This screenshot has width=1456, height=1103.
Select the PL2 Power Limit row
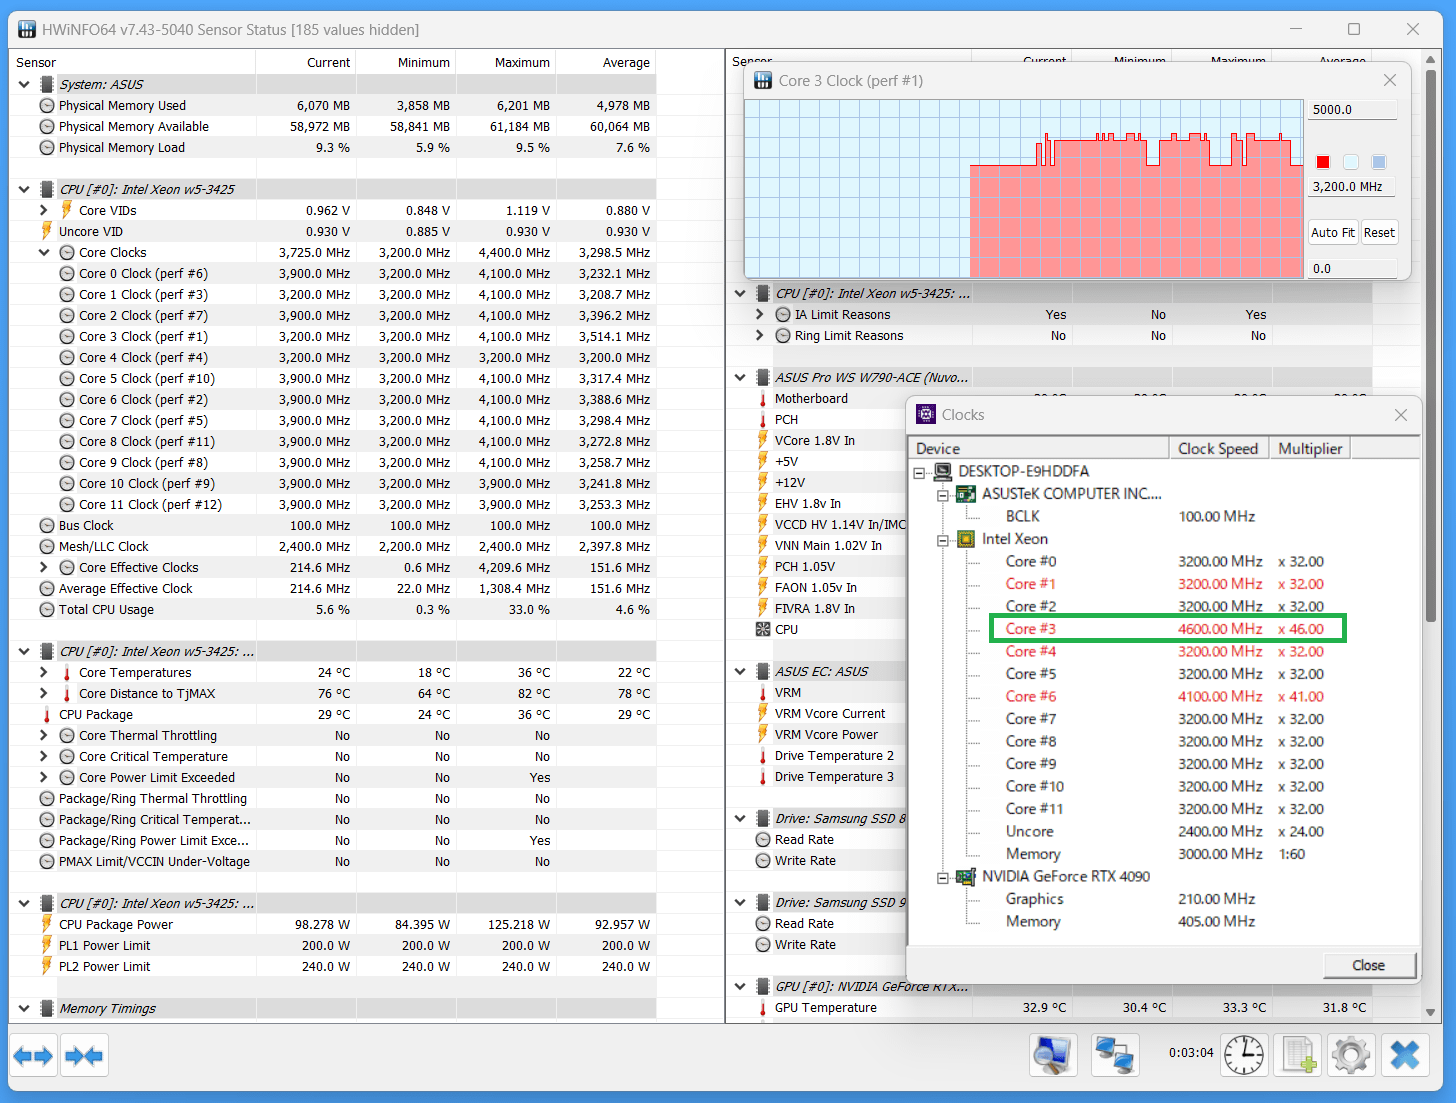[332, 966]
